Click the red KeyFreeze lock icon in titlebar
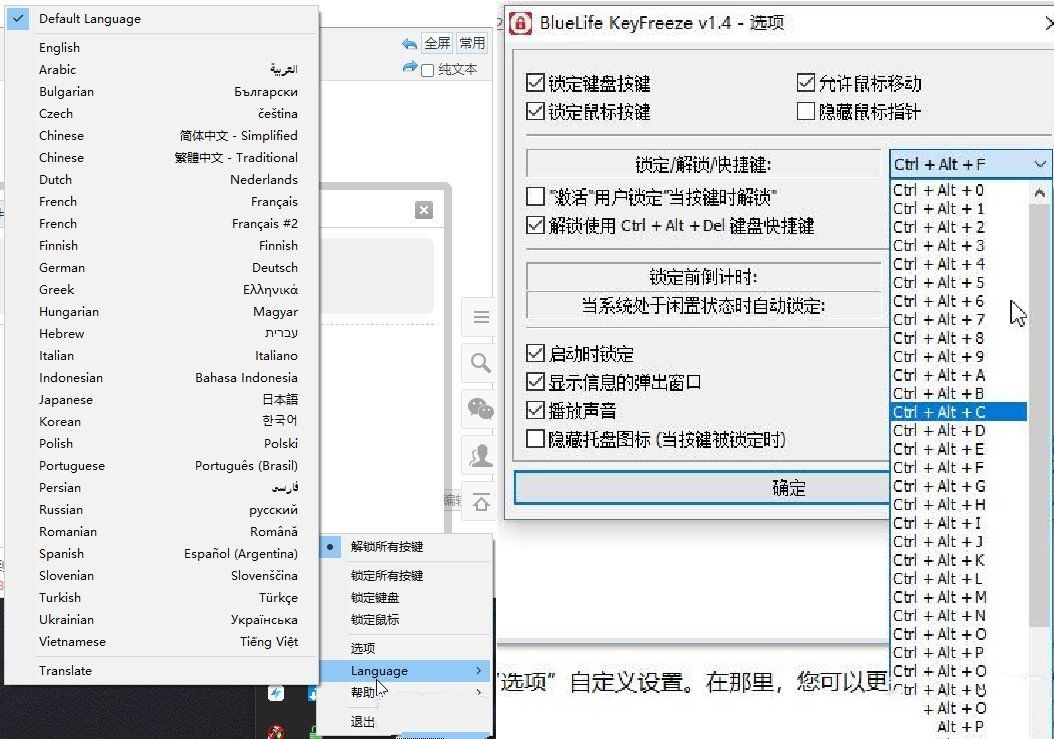The width and height of the screenshot is (1054, 739). [x=521, y=23]
